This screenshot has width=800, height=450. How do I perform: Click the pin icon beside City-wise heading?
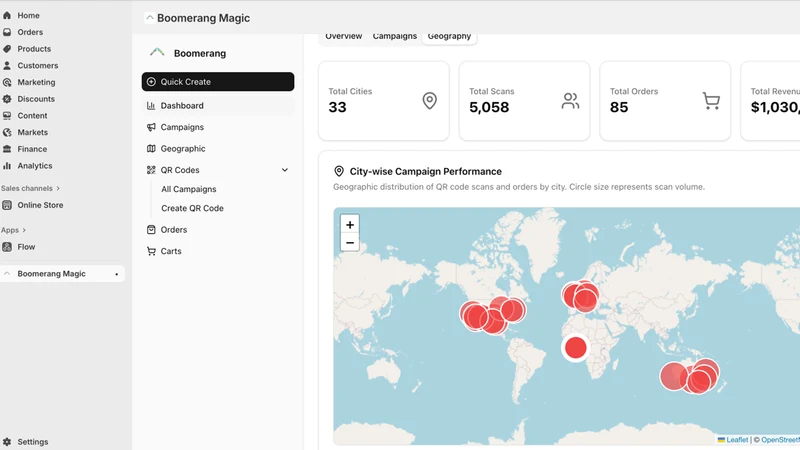click(x=339, y=171)
